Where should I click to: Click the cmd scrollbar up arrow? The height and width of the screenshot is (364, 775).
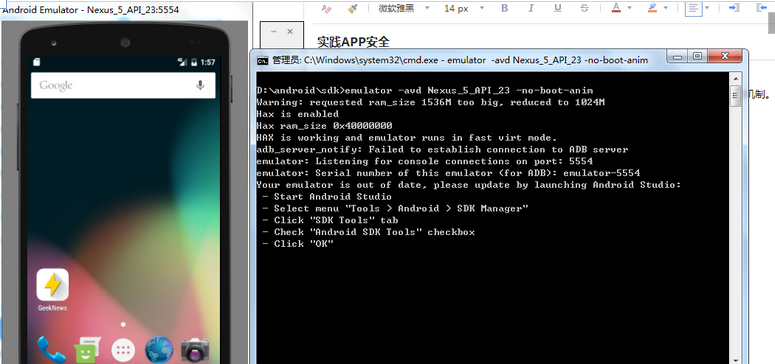[735, 78]
